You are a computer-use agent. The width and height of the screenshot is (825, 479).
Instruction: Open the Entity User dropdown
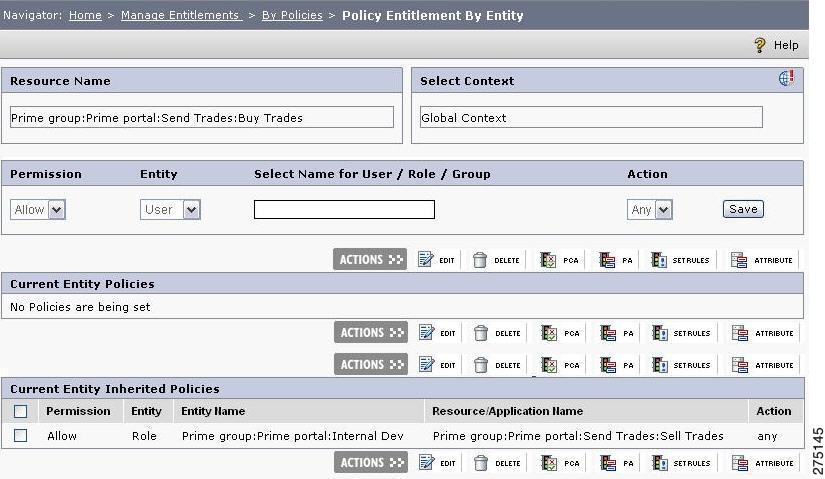pyautogui.click(x=170, y=209)
